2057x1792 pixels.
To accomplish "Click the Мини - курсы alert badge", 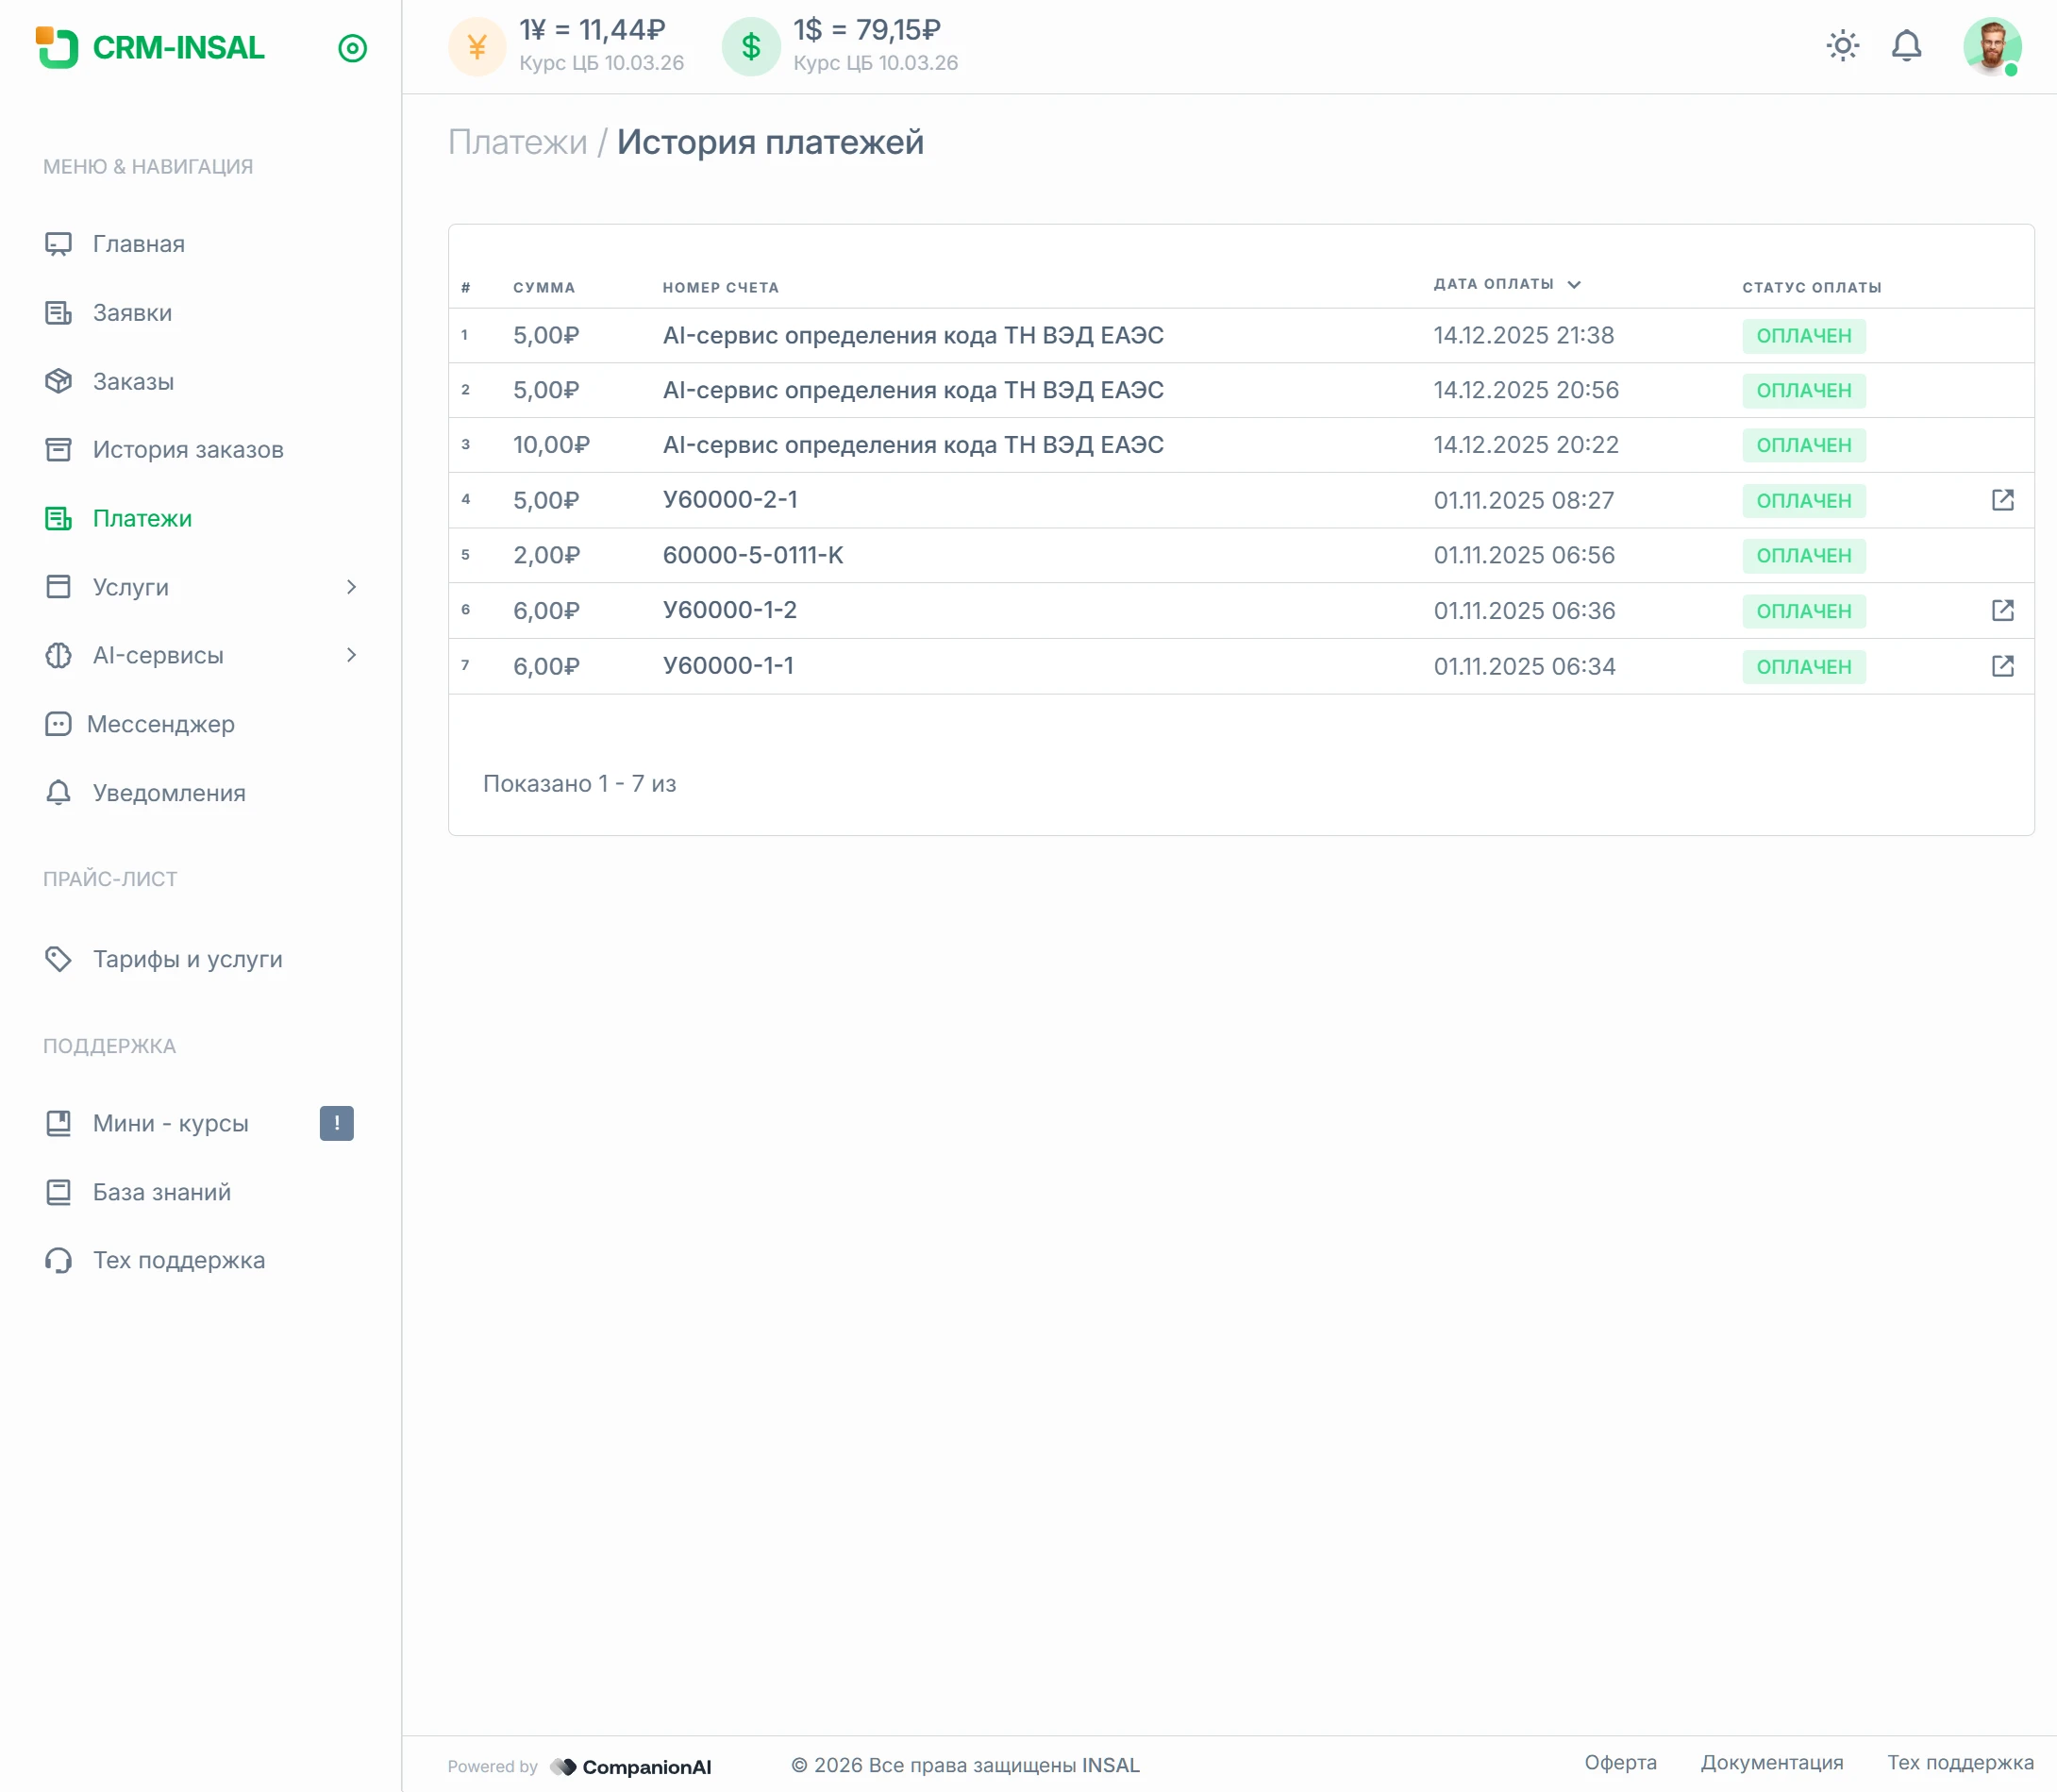I will 336,1123.
